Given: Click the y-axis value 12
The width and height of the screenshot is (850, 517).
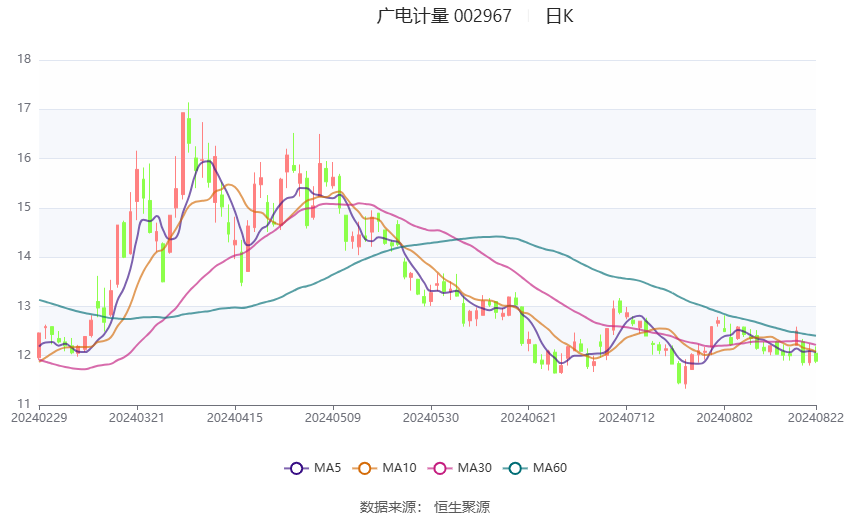Looking at the screenshot, I should [x=24, y=356].
